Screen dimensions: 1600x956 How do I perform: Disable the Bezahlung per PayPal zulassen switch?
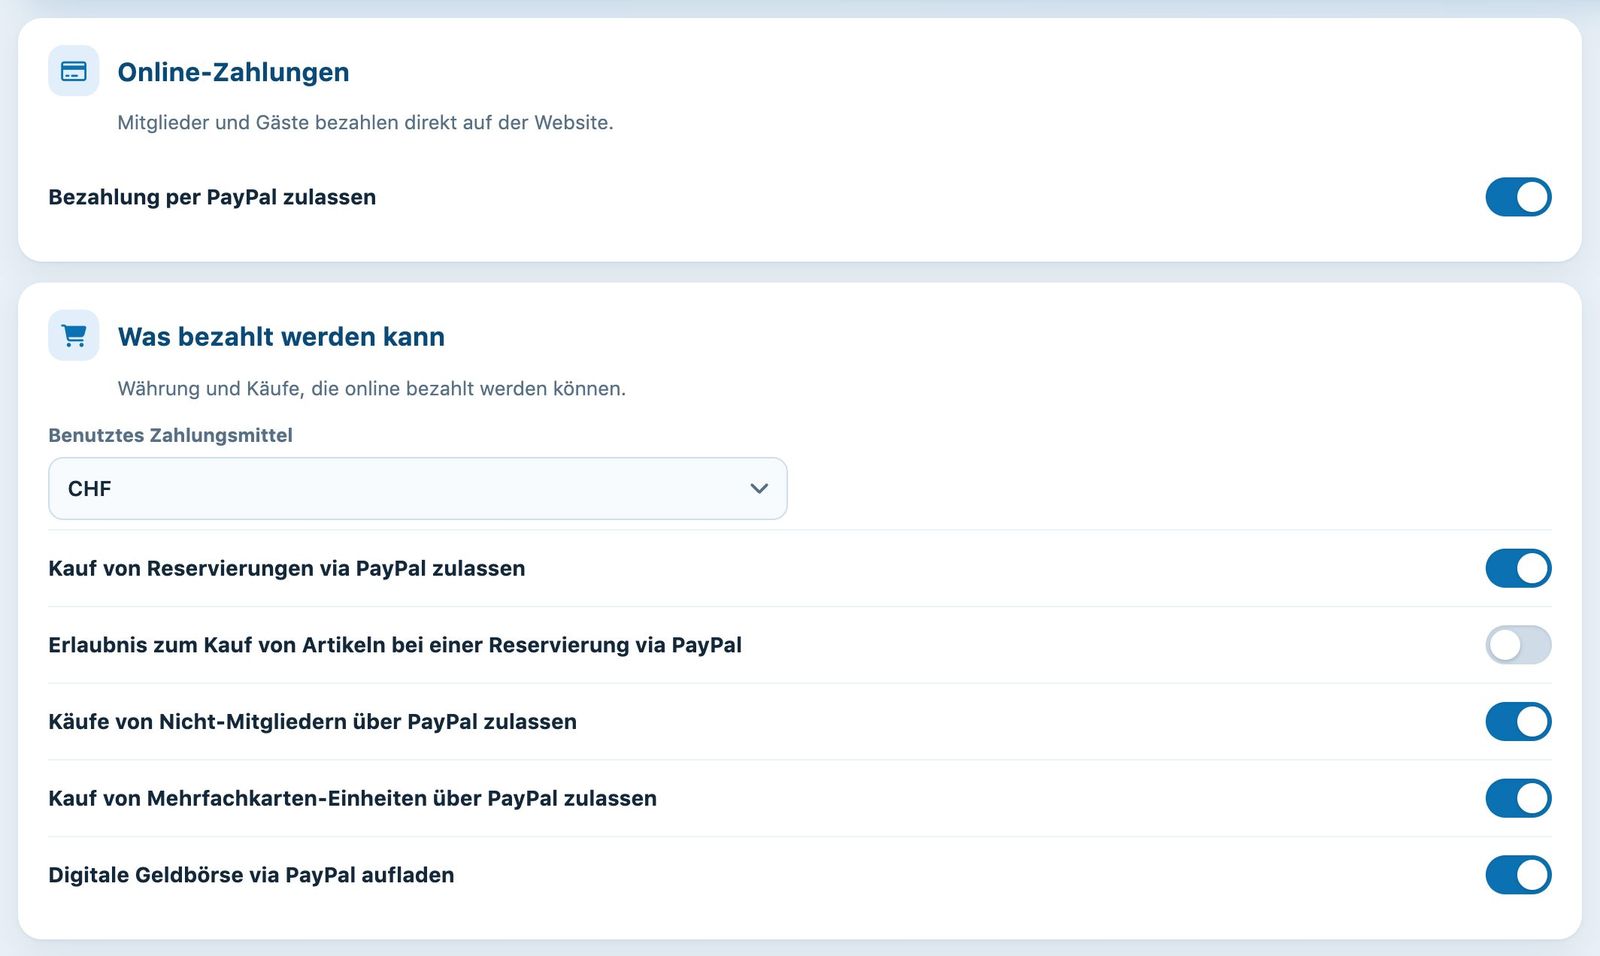pos(1518,197)
